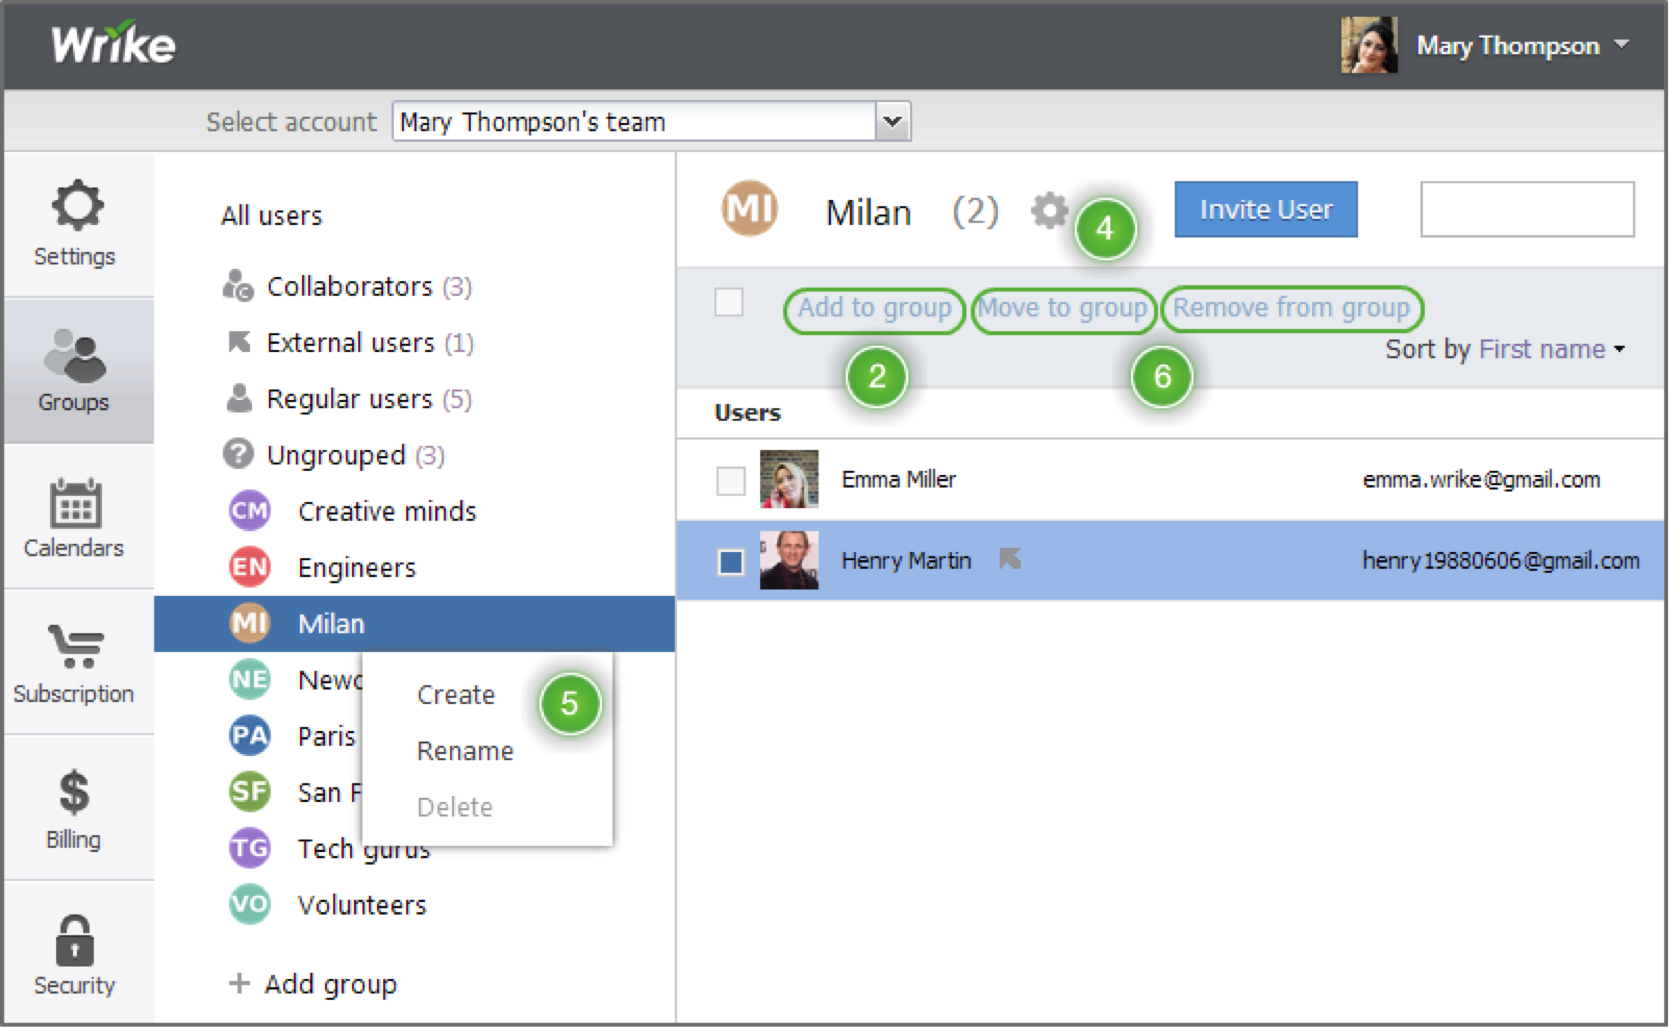The height and width of the screenshot is (1027, 1669).
Task: Open the Billing section
Action: click(x=71, y=806)
